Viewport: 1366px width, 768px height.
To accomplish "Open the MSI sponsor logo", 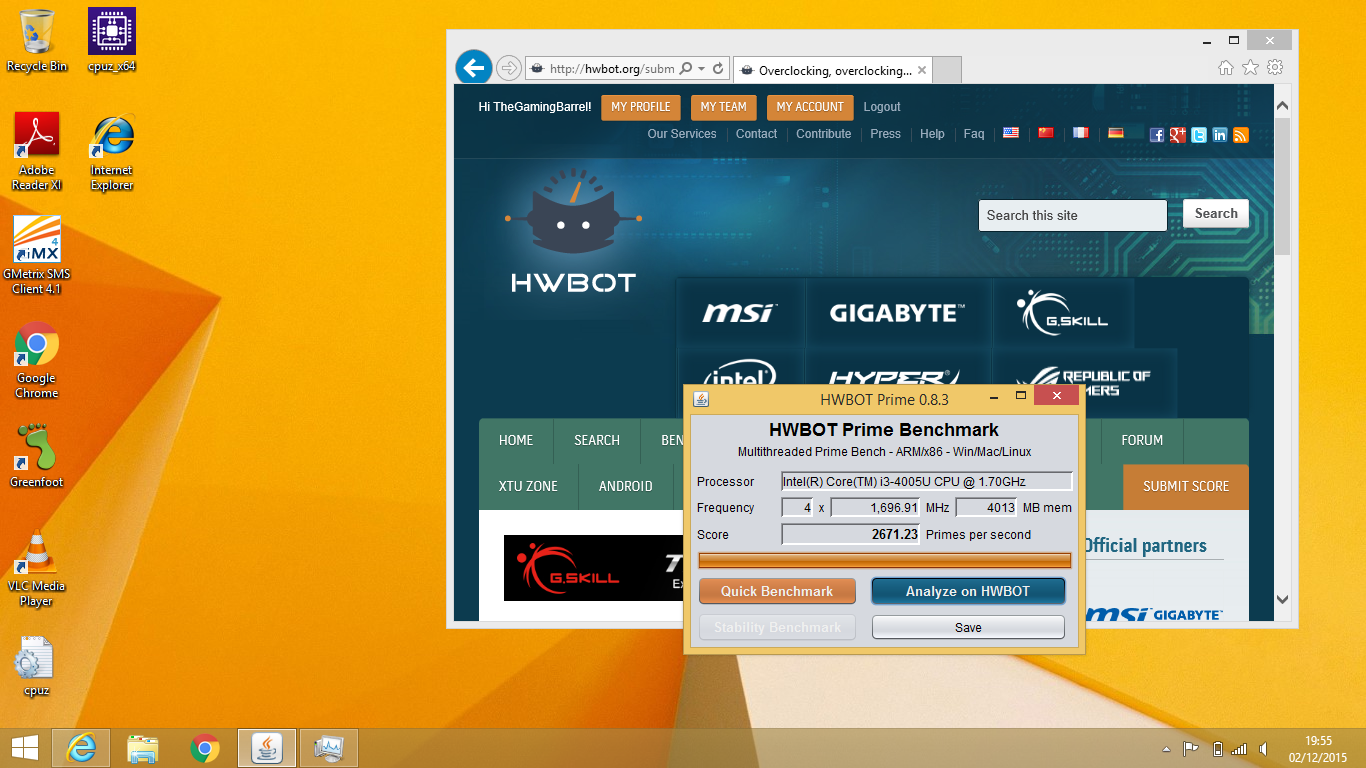I will 740,313.
